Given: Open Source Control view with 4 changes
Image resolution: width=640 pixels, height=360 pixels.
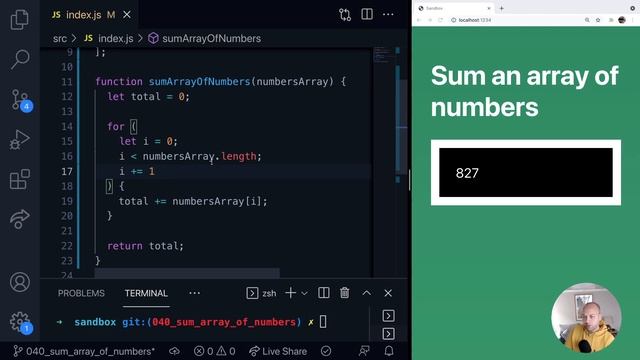Looking at the screenshot, I should point(20,100).
